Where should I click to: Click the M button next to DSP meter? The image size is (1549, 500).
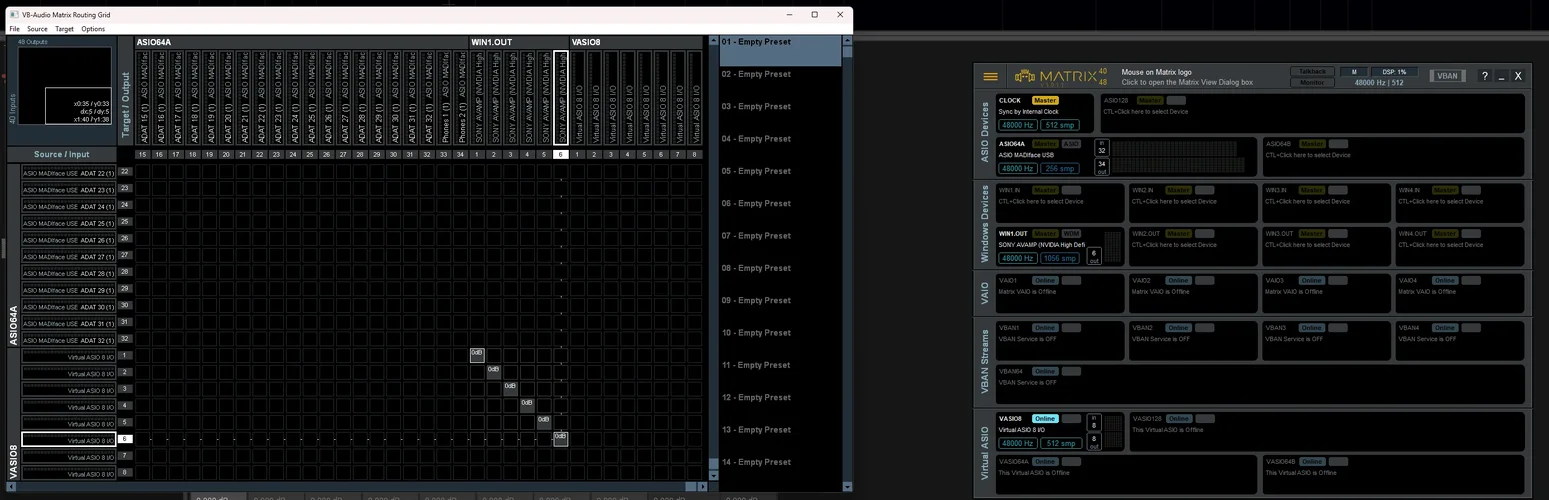point(1354,72)
